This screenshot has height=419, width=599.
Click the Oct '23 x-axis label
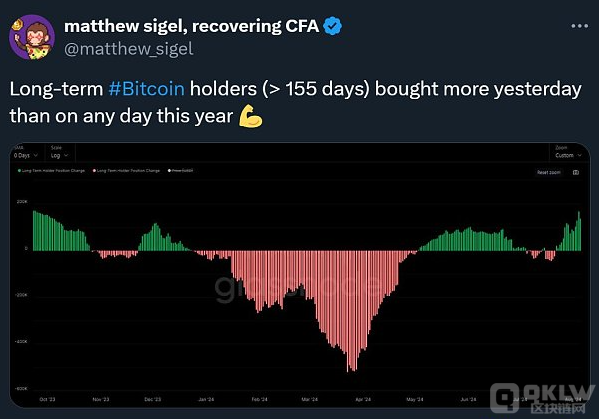pyautogui.click(x=47, y=399)
